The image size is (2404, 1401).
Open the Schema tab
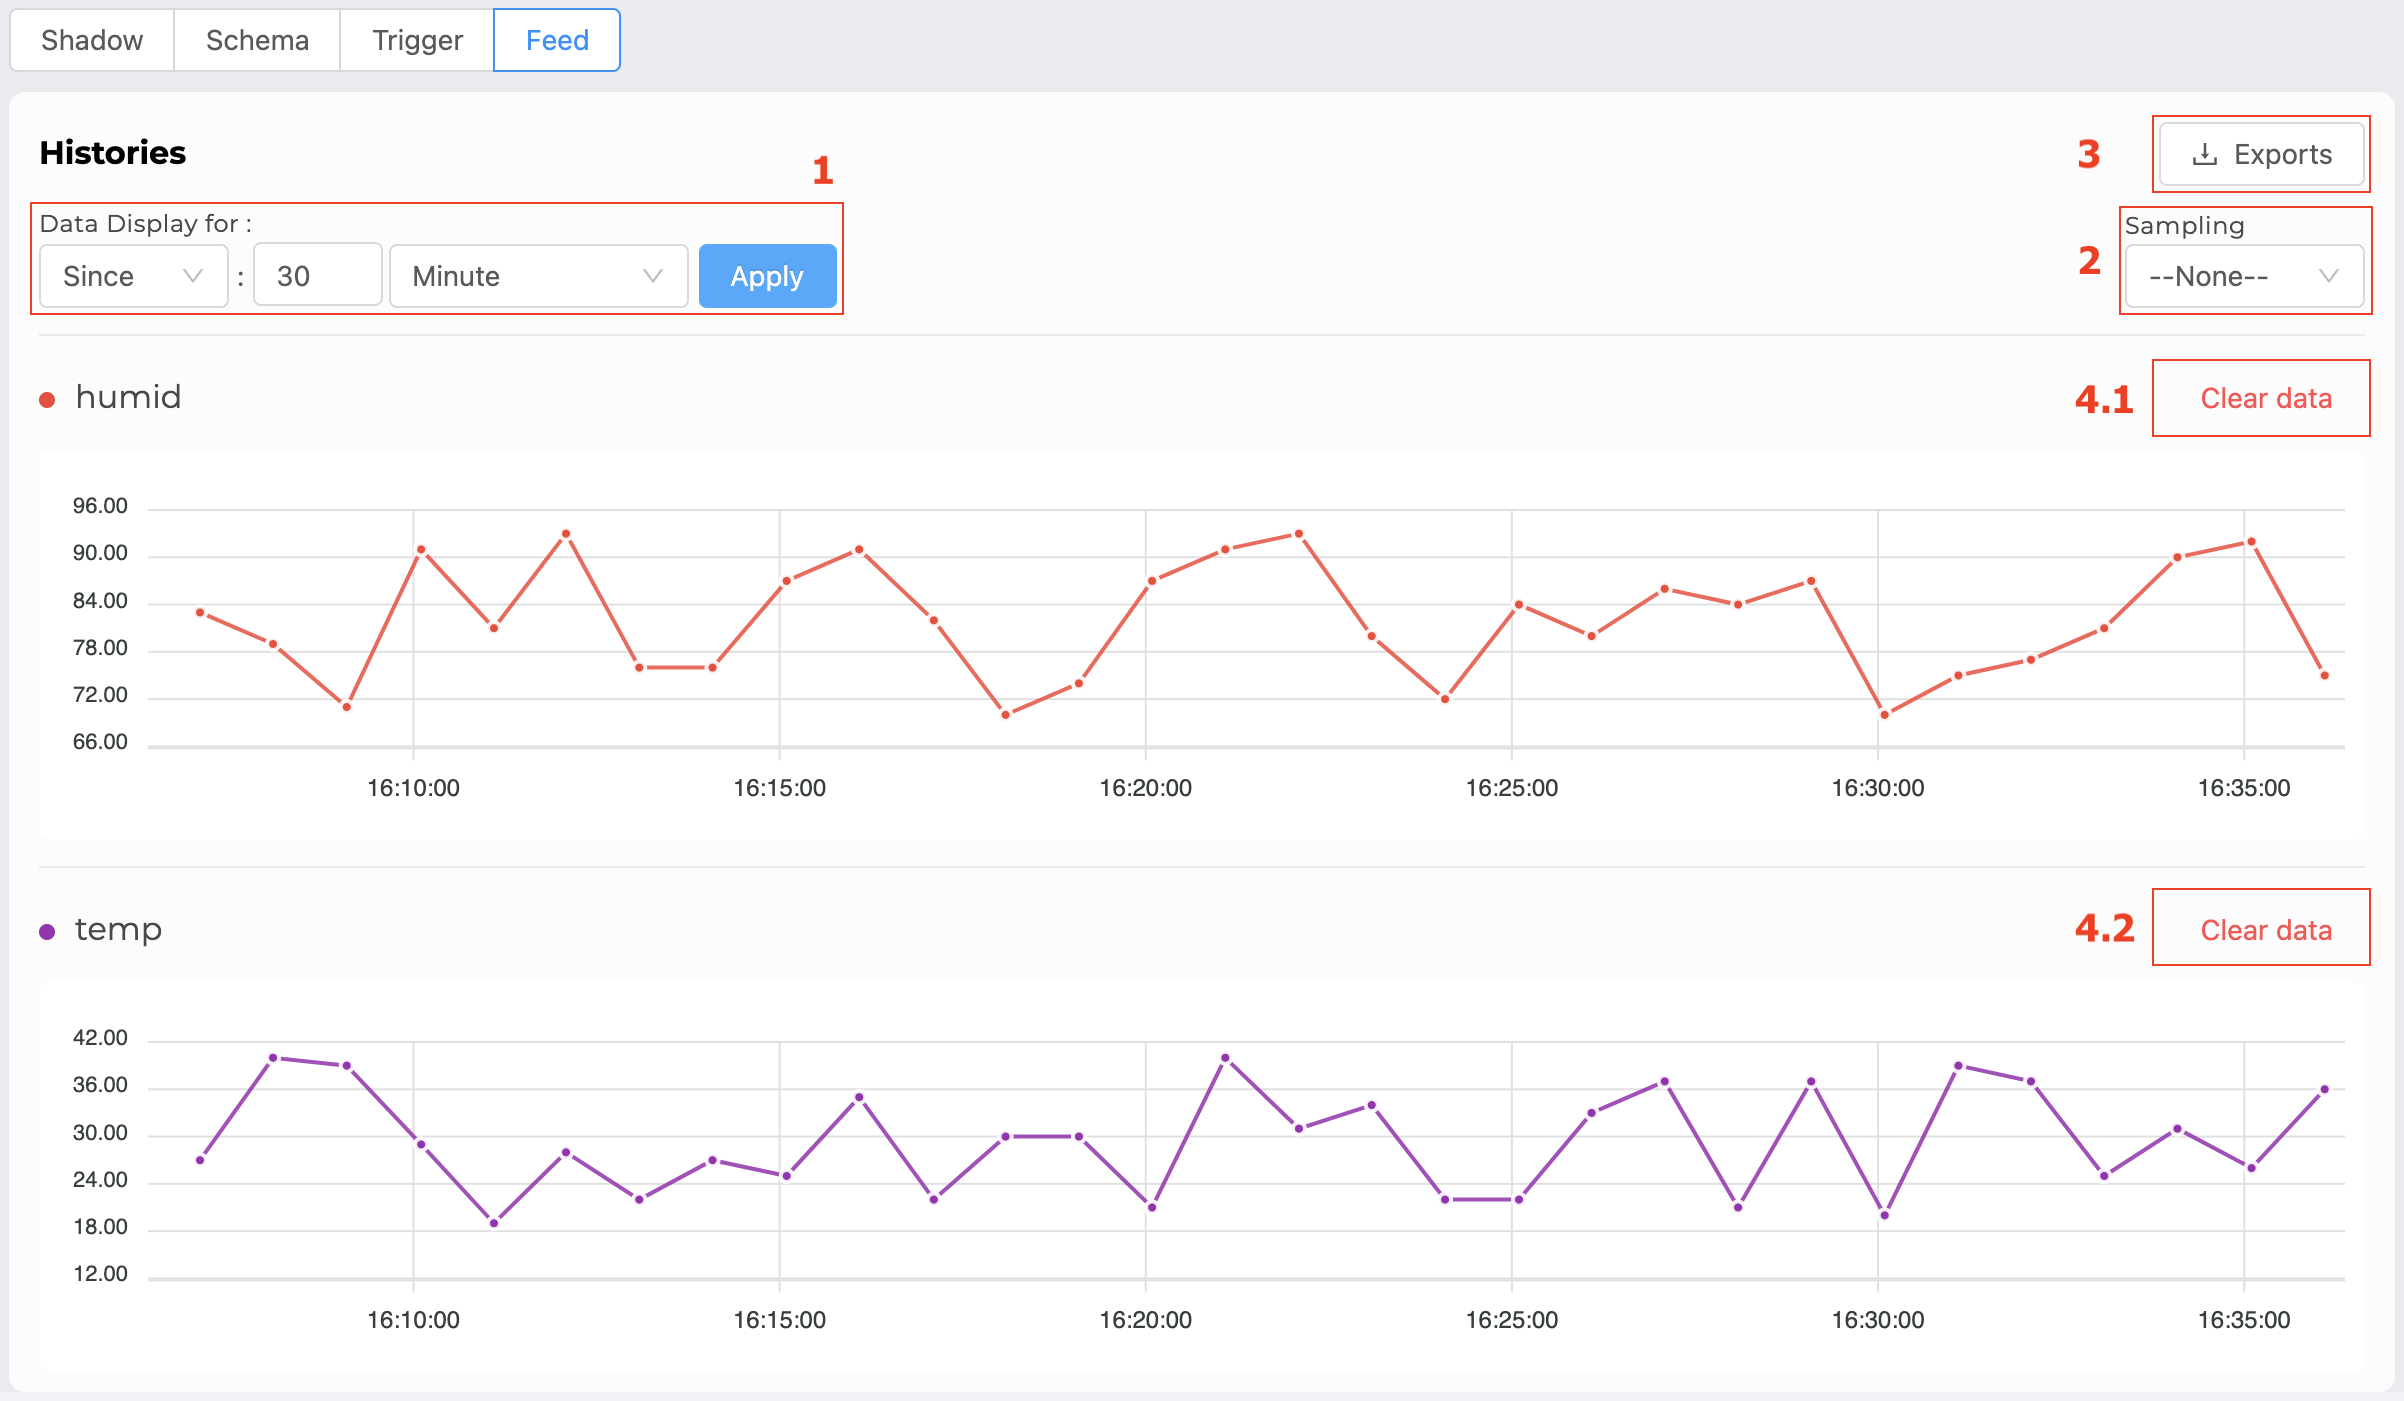coord(257,40)
